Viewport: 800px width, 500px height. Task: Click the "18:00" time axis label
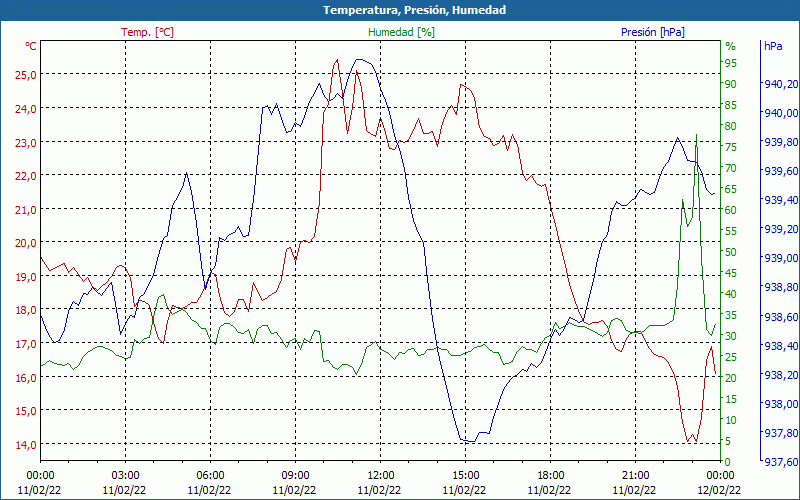pyautogui.click(x=550, y=476)
